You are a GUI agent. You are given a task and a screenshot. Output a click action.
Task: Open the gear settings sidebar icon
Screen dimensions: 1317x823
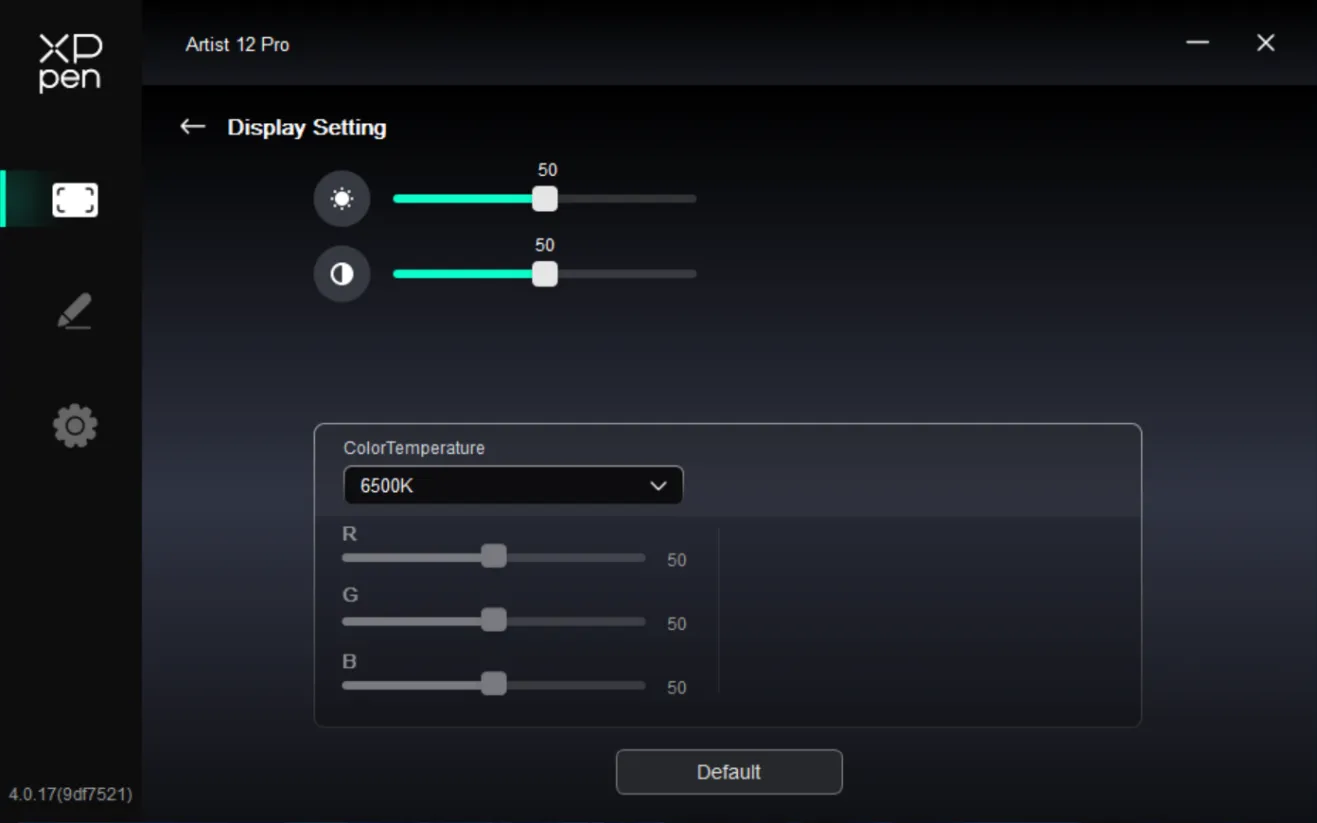pyautogui.click(x=75, y=426)
